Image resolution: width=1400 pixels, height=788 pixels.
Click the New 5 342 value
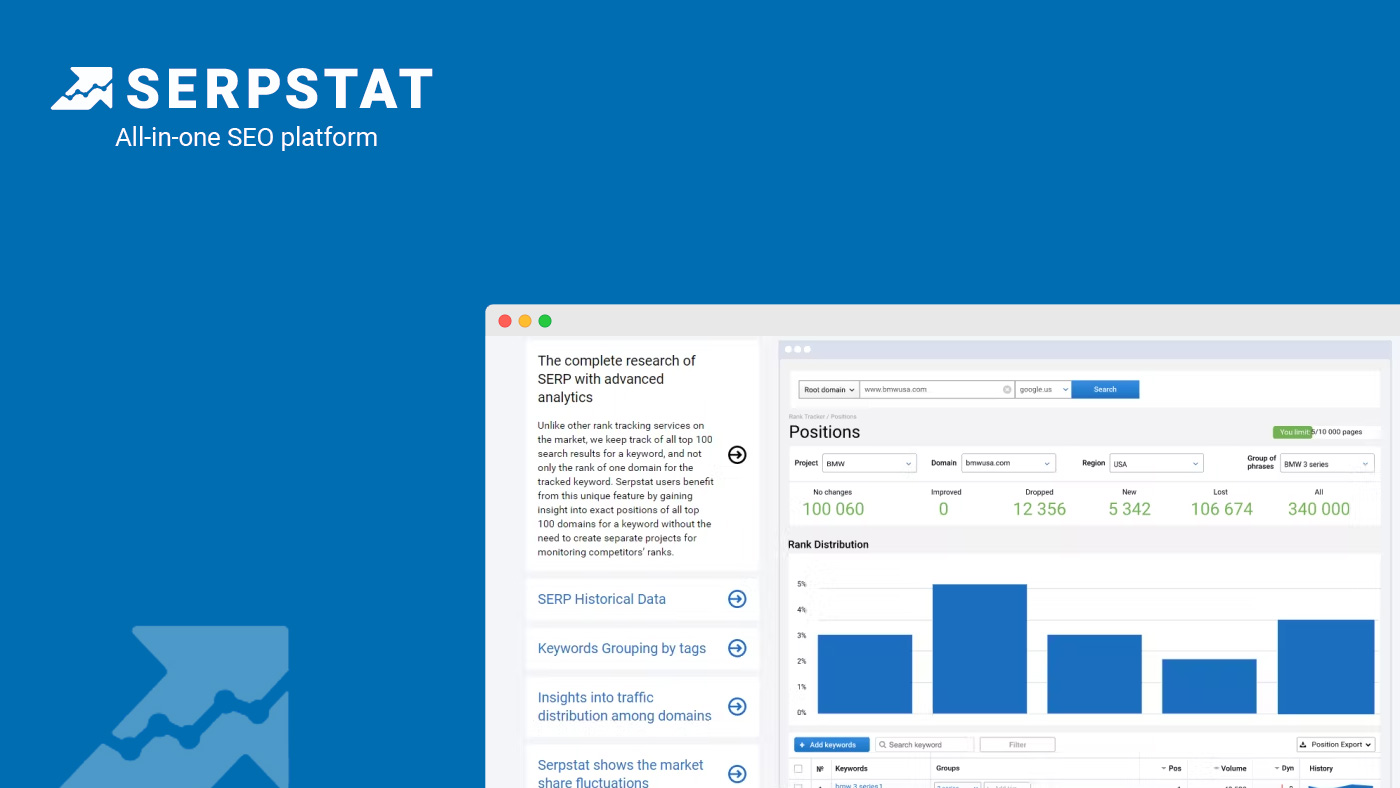(x=1129, y=509)
